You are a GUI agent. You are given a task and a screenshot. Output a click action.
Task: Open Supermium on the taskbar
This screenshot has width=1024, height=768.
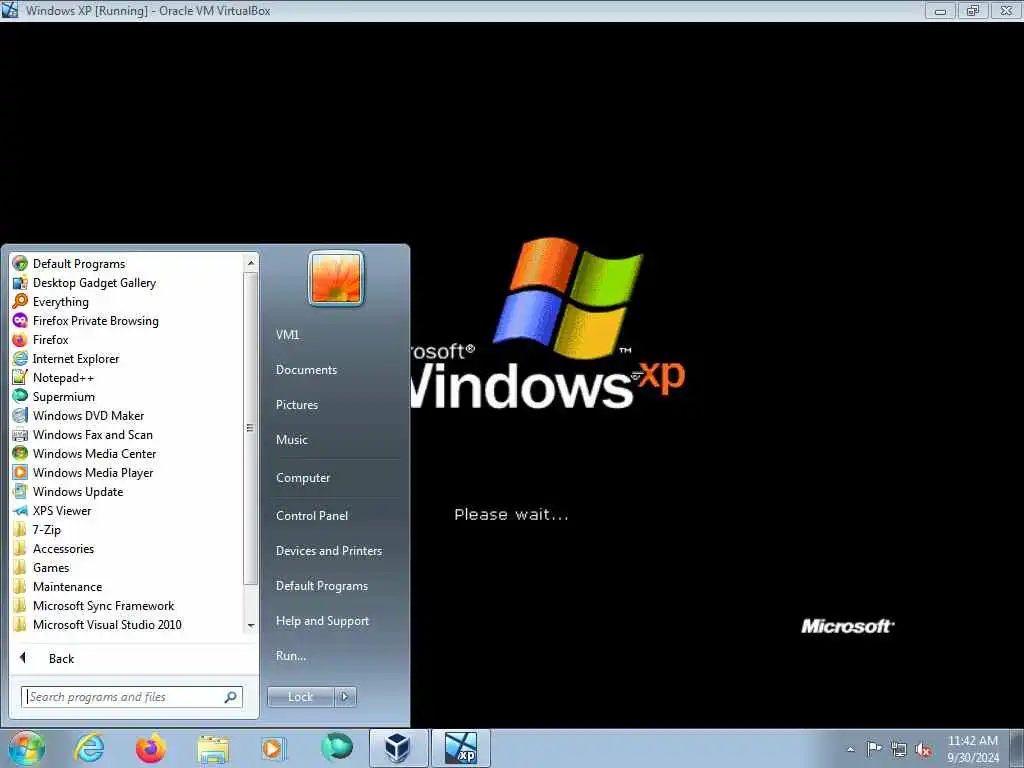pos(337,747)
